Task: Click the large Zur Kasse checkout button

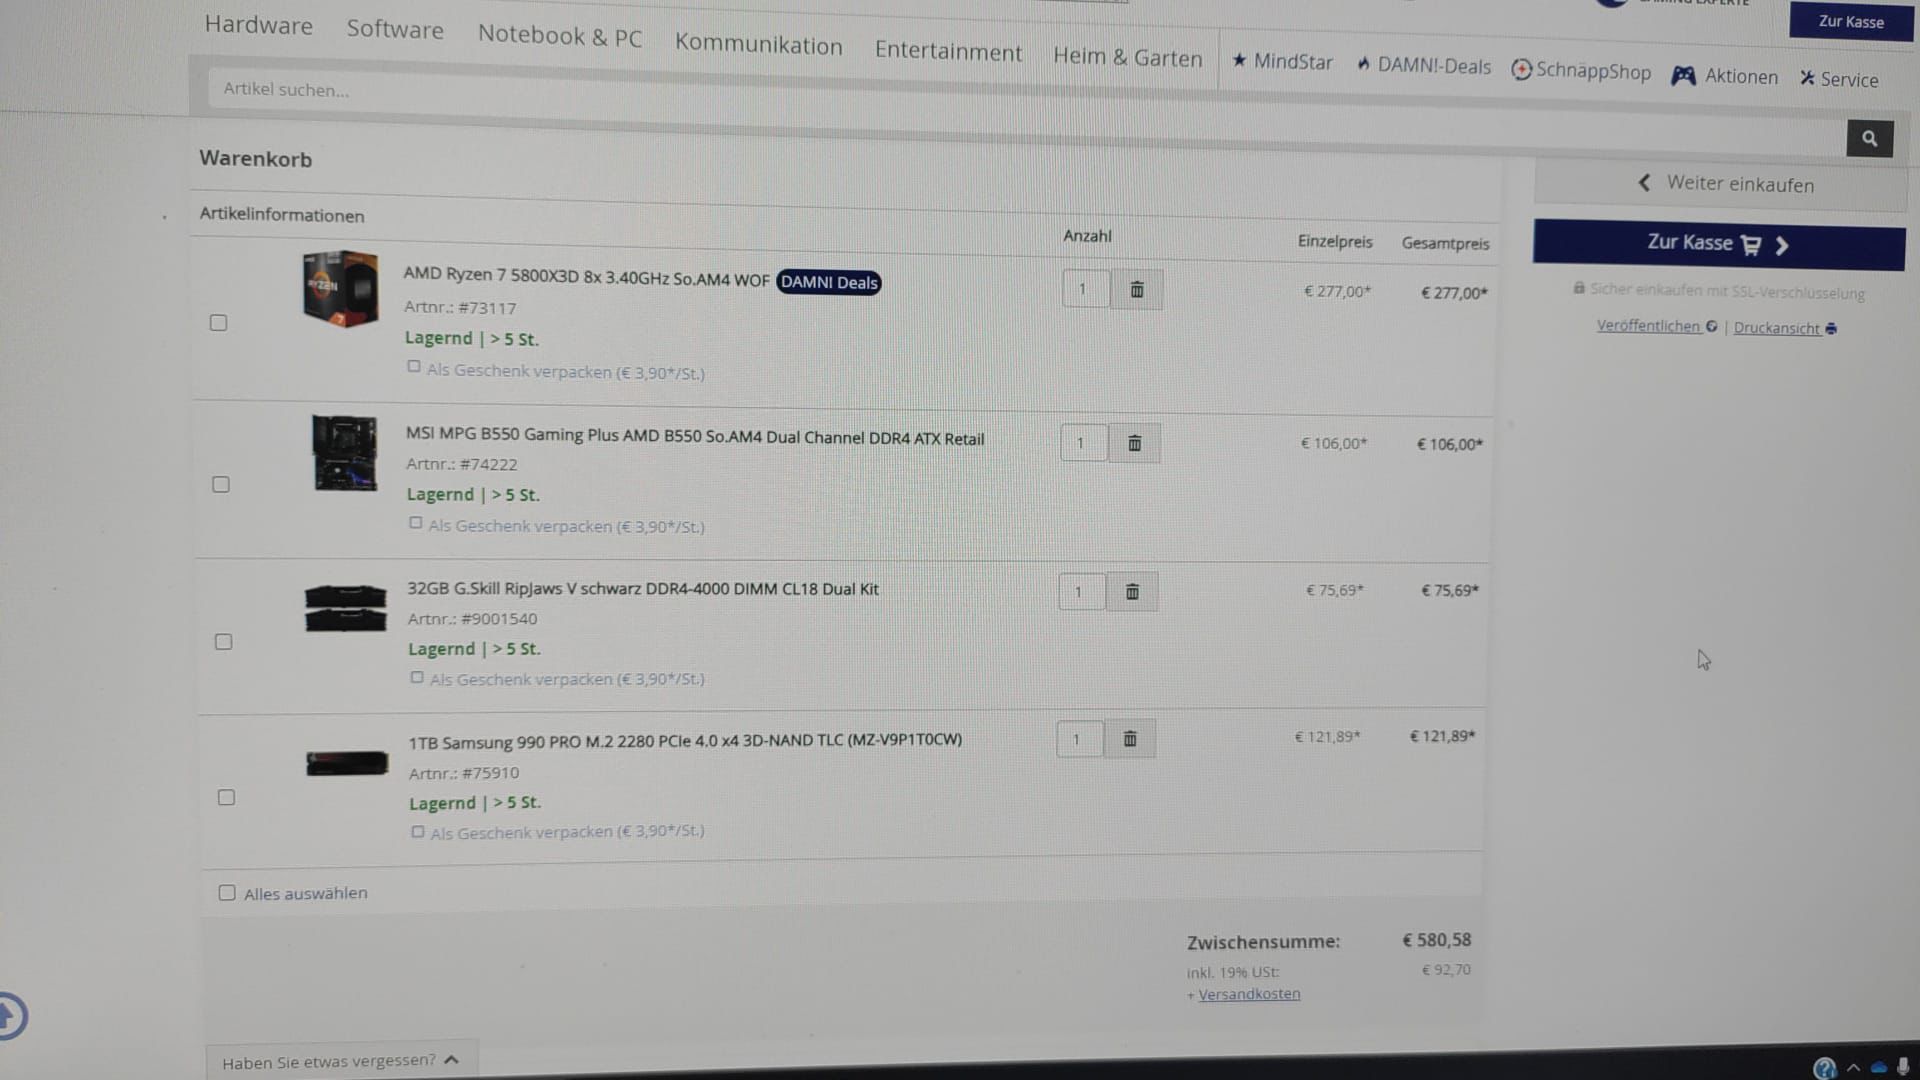Action: click(1718, 244)
